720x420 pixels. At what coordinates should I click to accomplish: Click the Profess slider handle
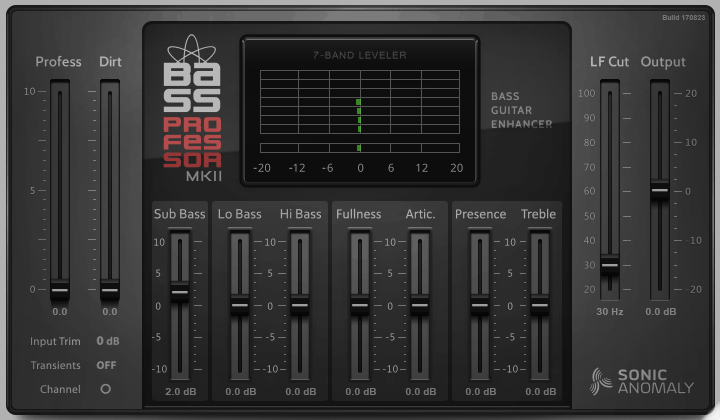click(60, 289)
